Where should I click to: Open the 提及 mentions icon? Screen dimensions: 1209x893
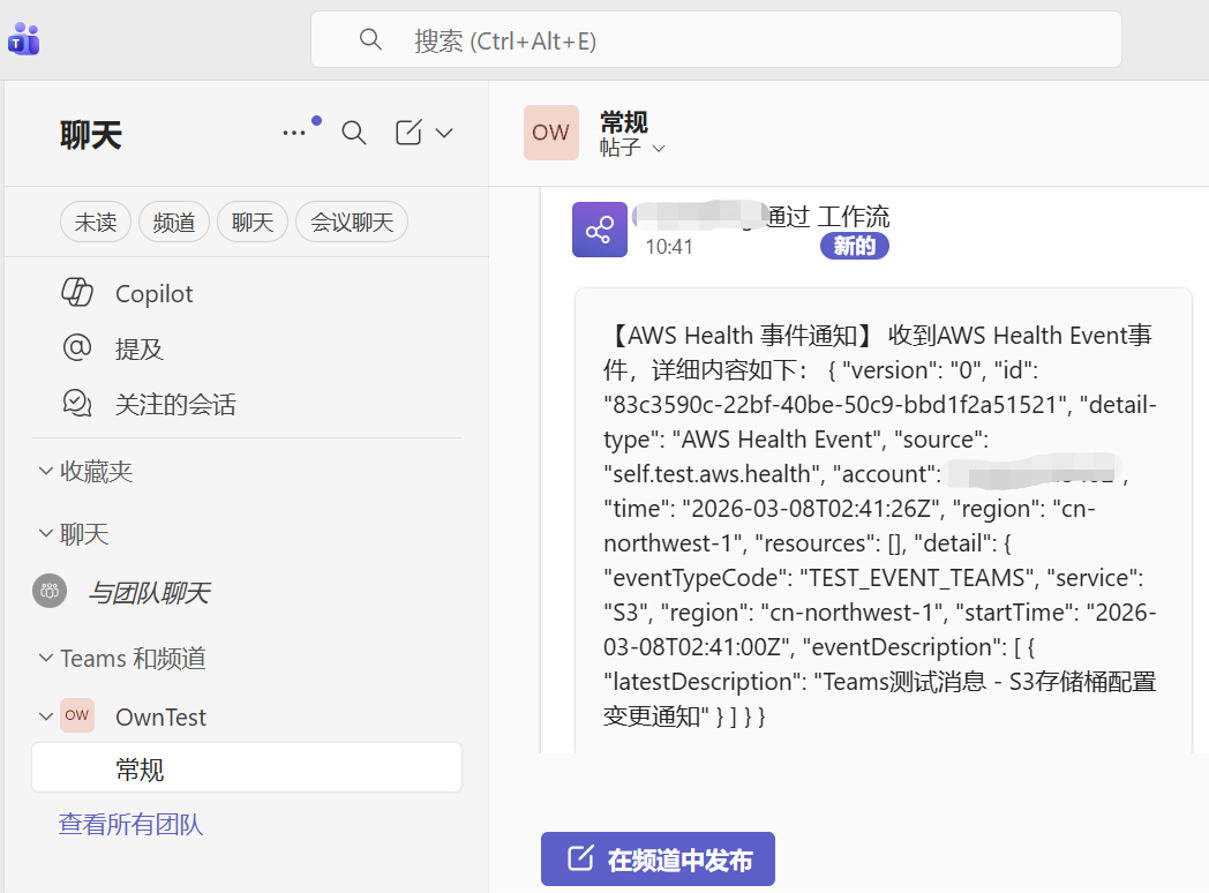pos(77,348)
